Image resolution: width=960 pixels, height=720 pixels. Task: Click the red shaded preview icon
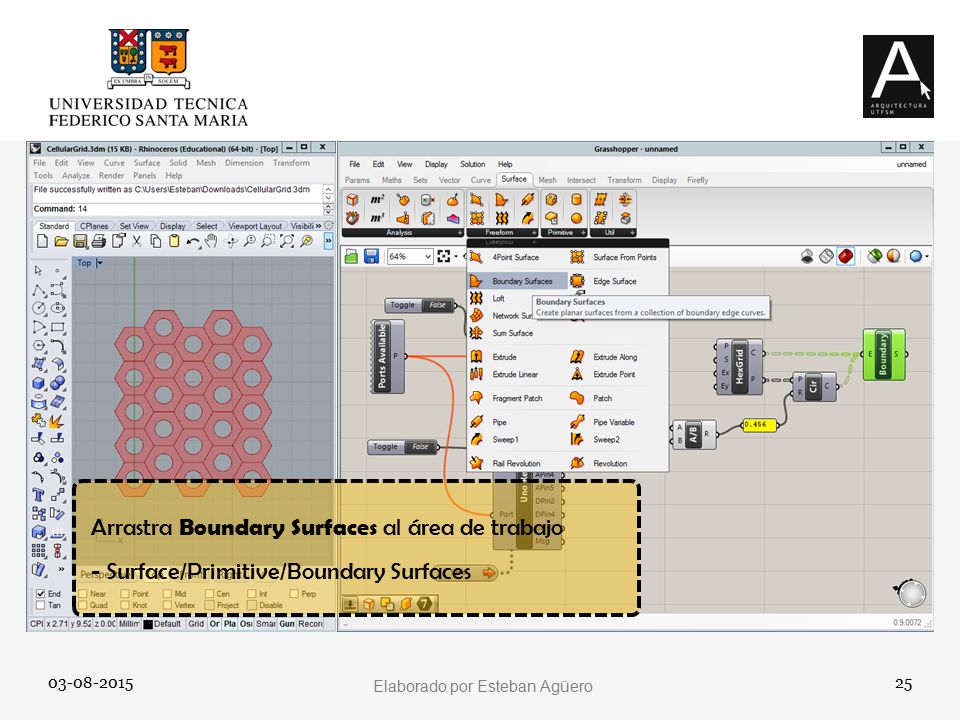tap(846, 256)
